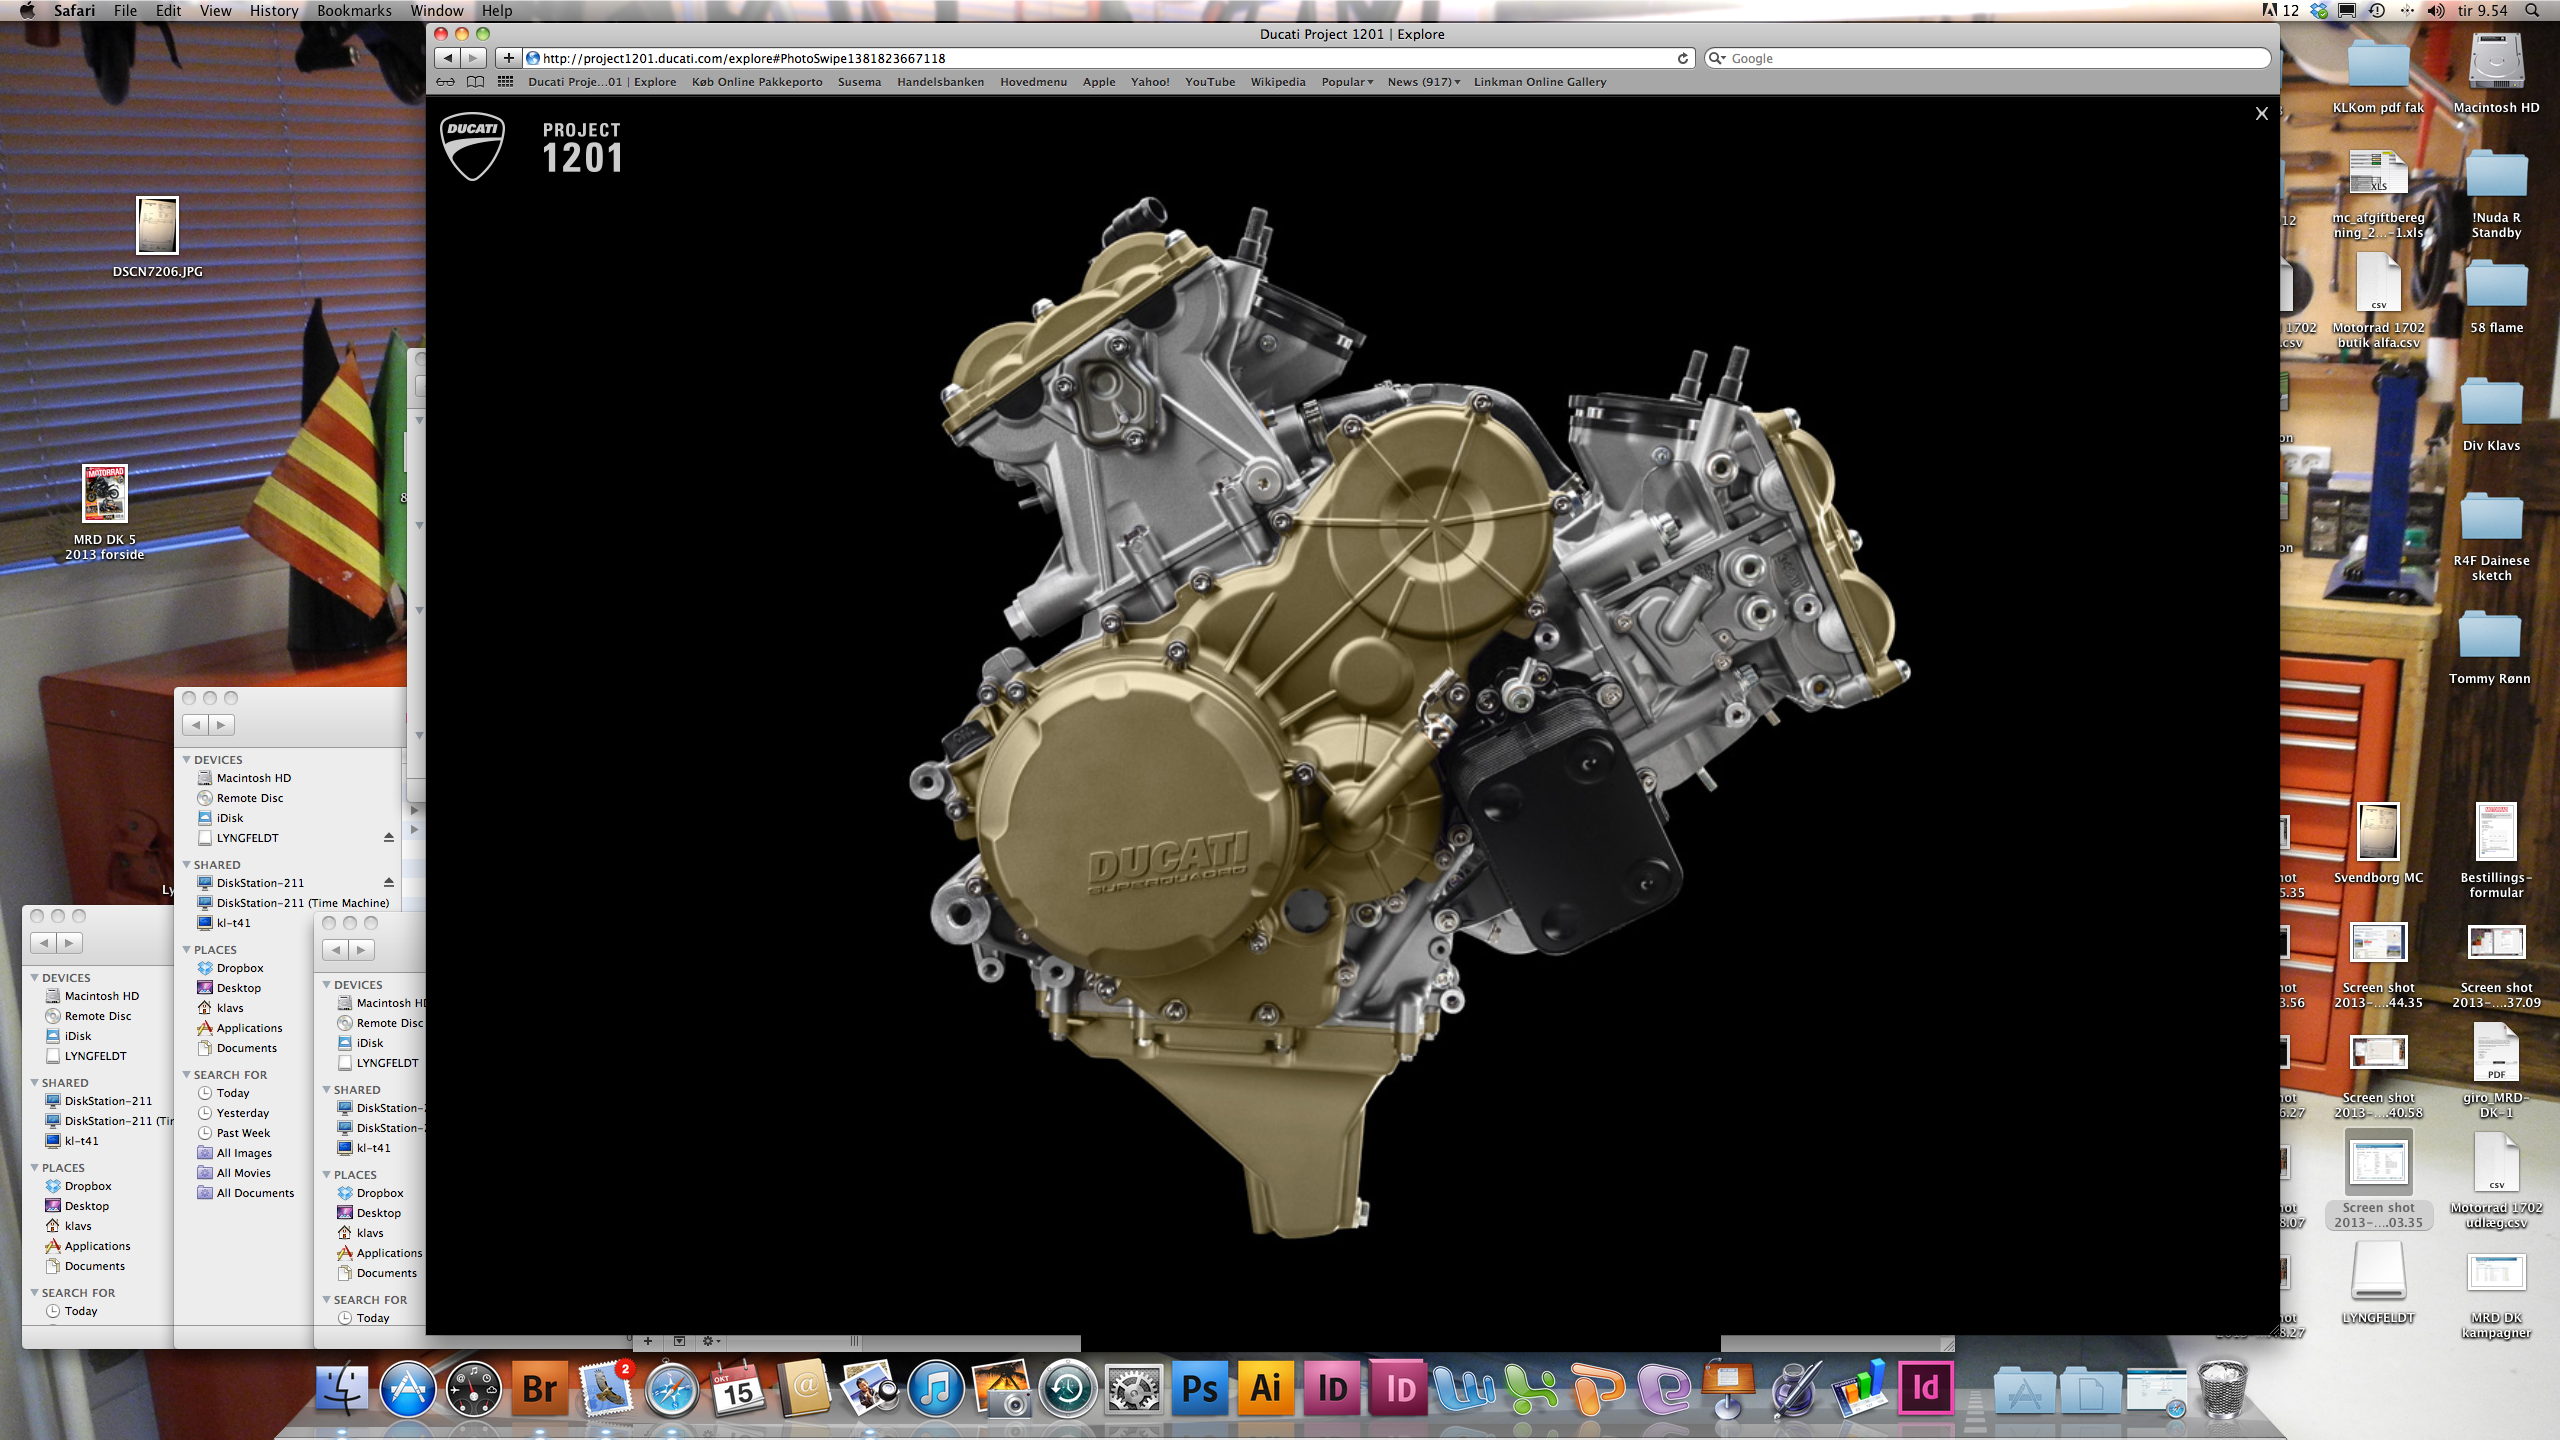
Task: Open Top Sites grid icon
Action: (506, 82)
